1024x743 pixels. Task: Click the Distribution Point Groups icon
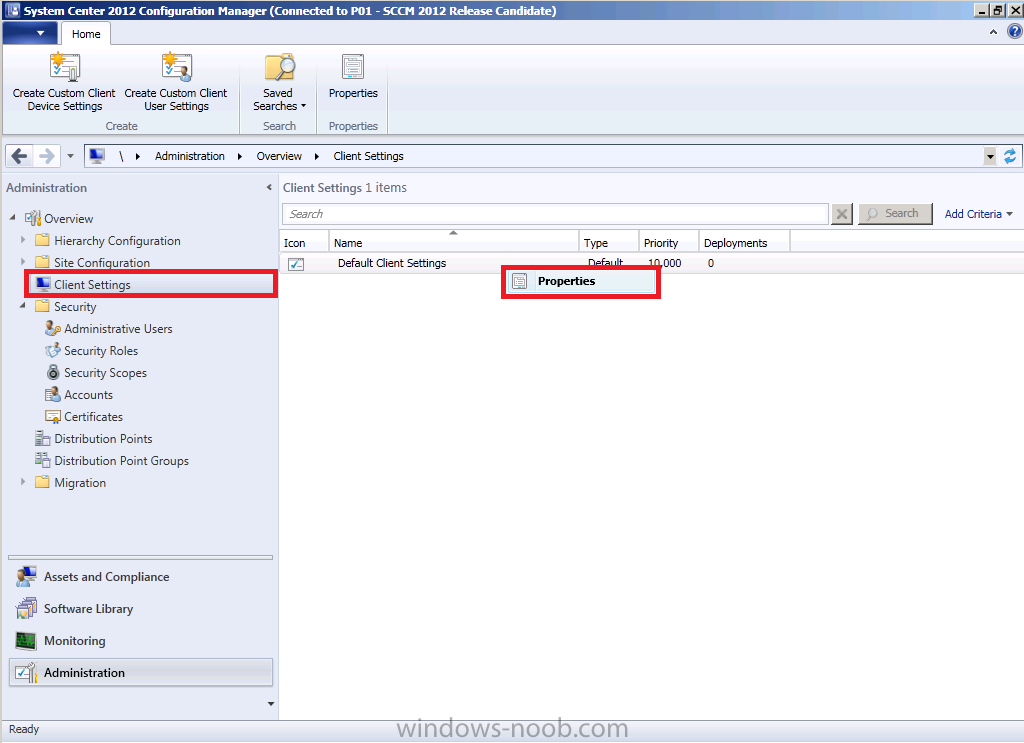click(42, 460)
